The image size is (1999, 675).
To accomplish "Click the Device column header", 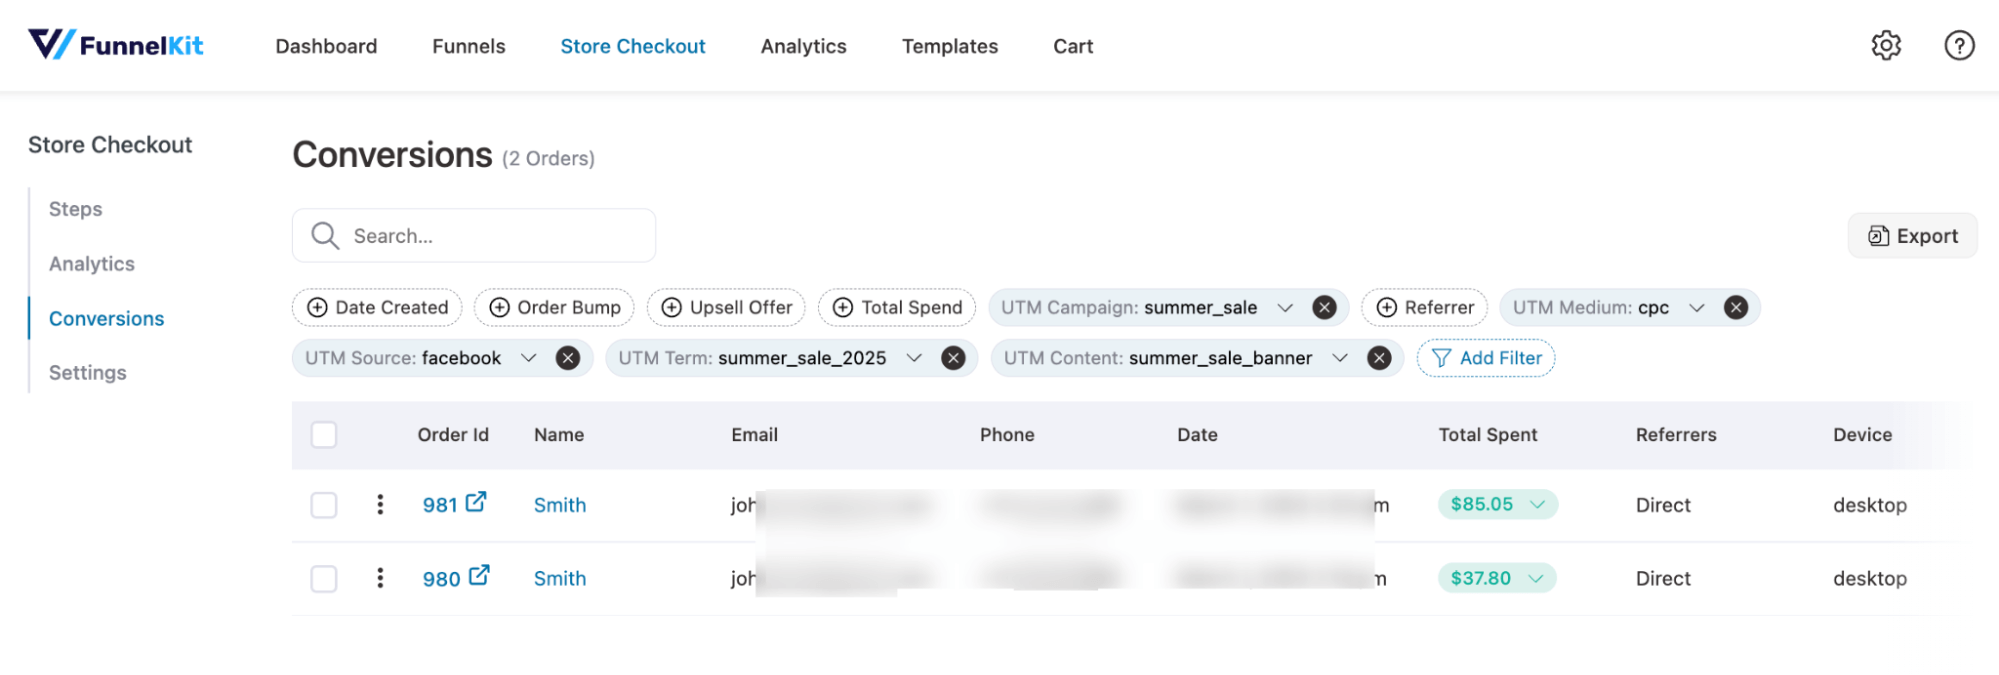I will point(1862,435).
